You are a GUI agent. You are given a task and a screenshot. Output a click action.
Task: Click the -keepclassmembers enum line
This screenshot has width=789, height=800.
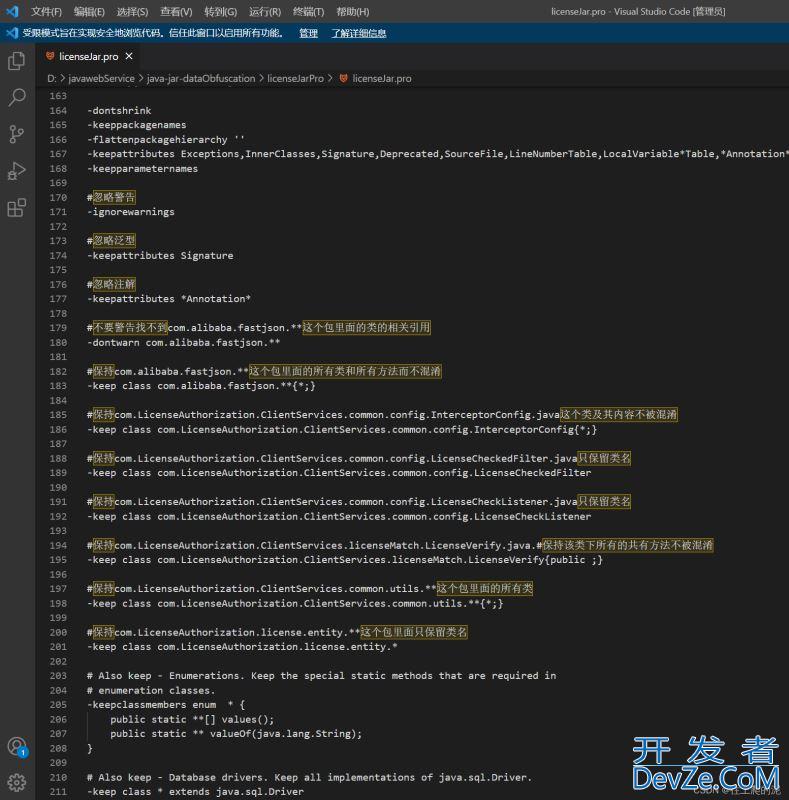(166, 705)
